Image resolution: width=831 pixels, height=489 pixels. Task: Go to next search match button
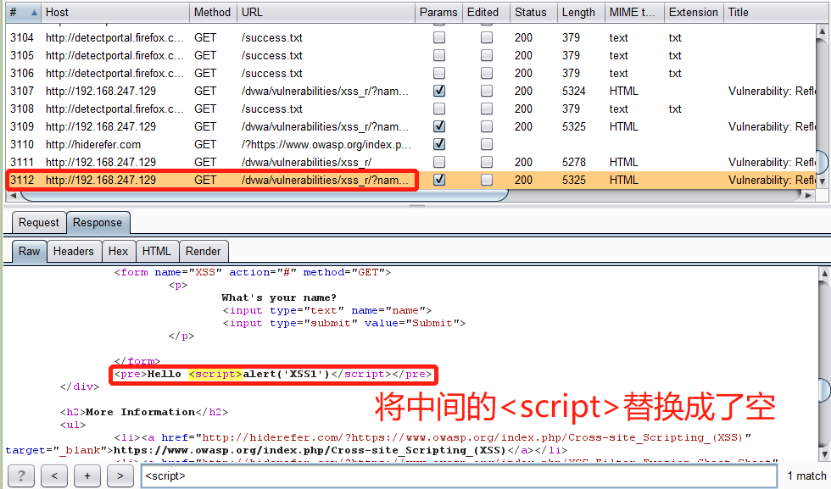[120, 476]
